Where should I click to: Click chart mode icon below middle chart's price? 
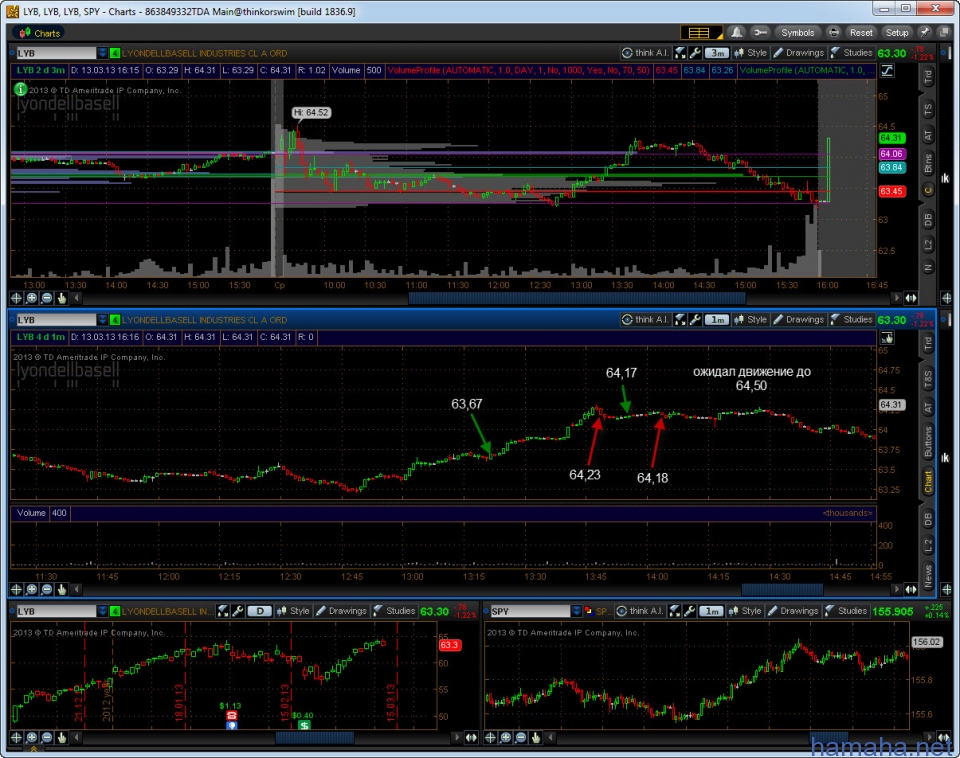[x=887, y=337]
